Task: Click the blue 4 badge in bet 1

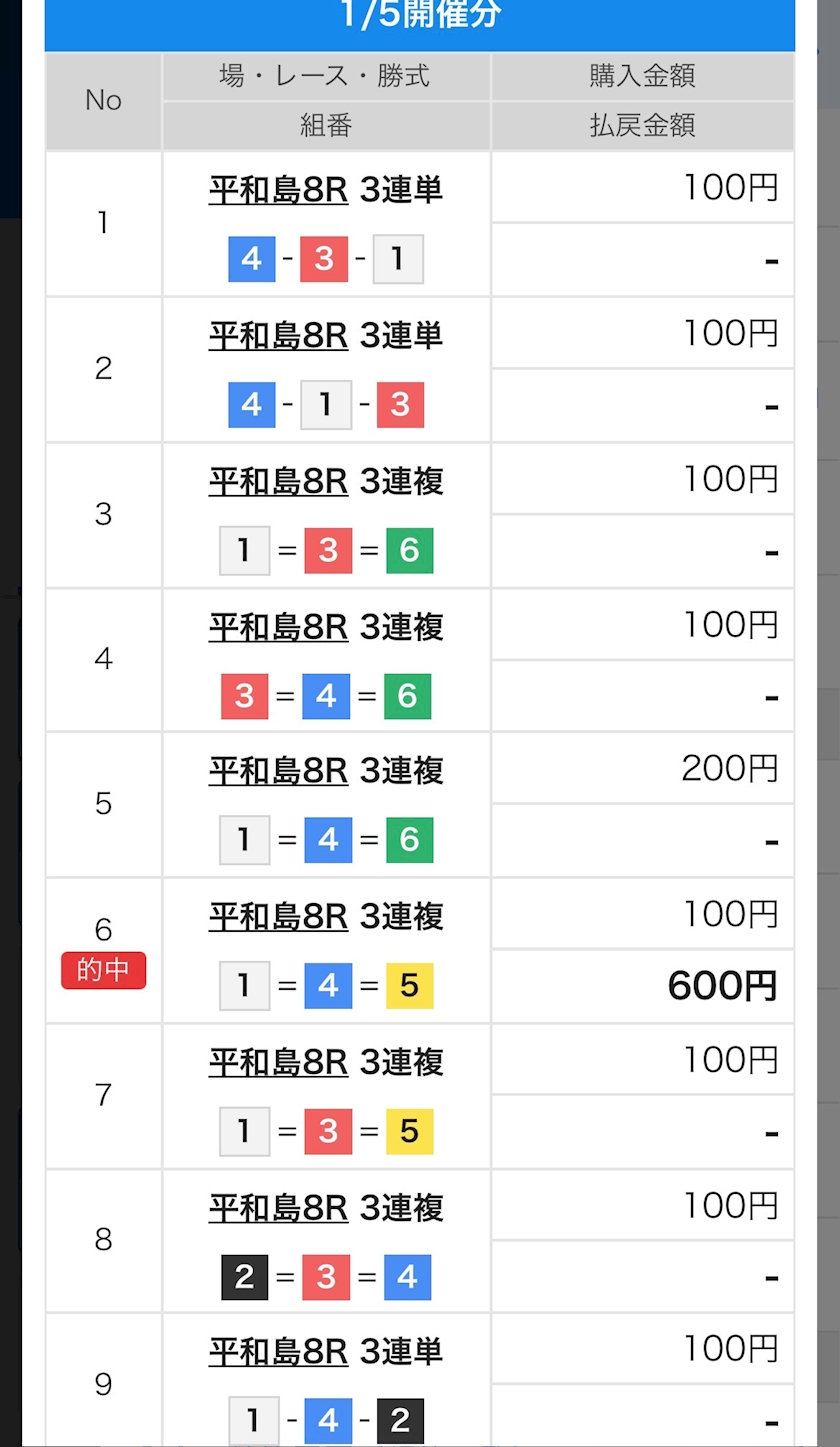Action: click(x=251, y=260)
